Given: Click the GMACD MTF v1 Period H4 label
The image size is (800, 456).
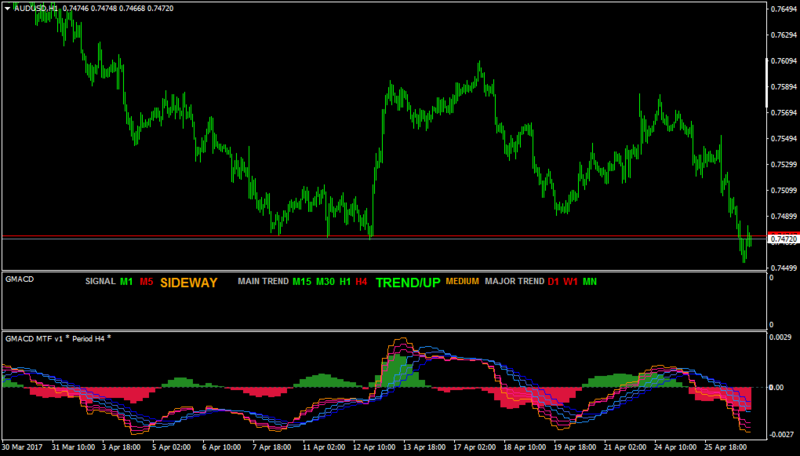Looking at the screenshot, I should click(x=58, y=339).
